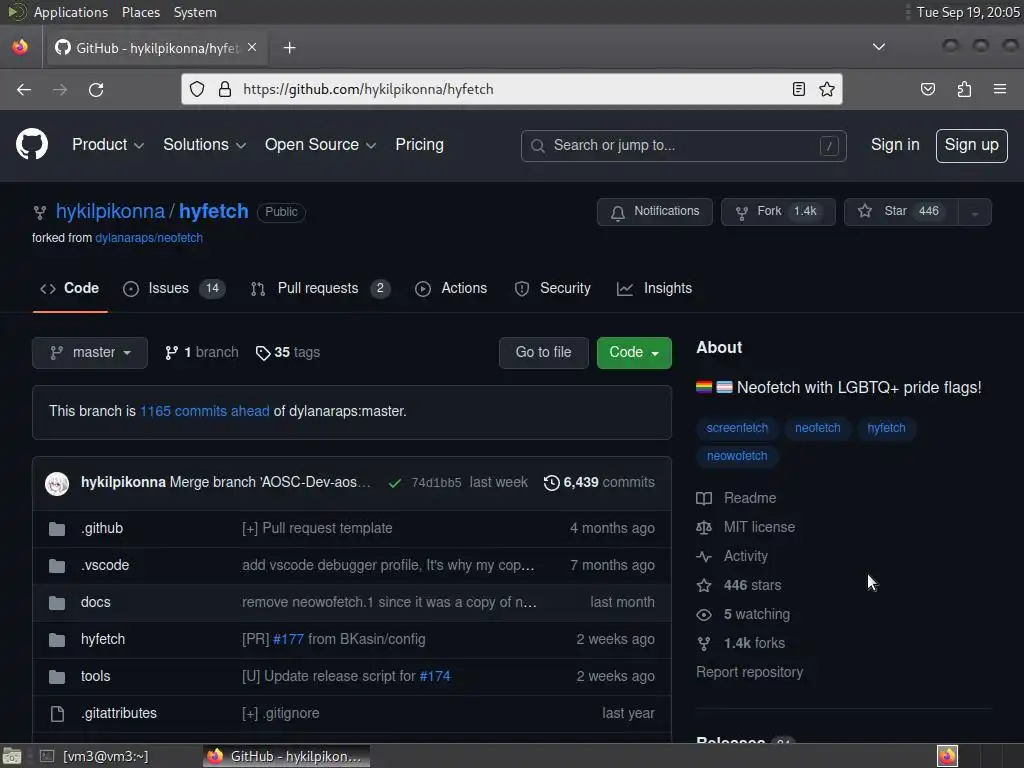The width and height of the screenshot is (1024, 768).
Task: Switch to the Actions tab
Action: tap(451, 288)
